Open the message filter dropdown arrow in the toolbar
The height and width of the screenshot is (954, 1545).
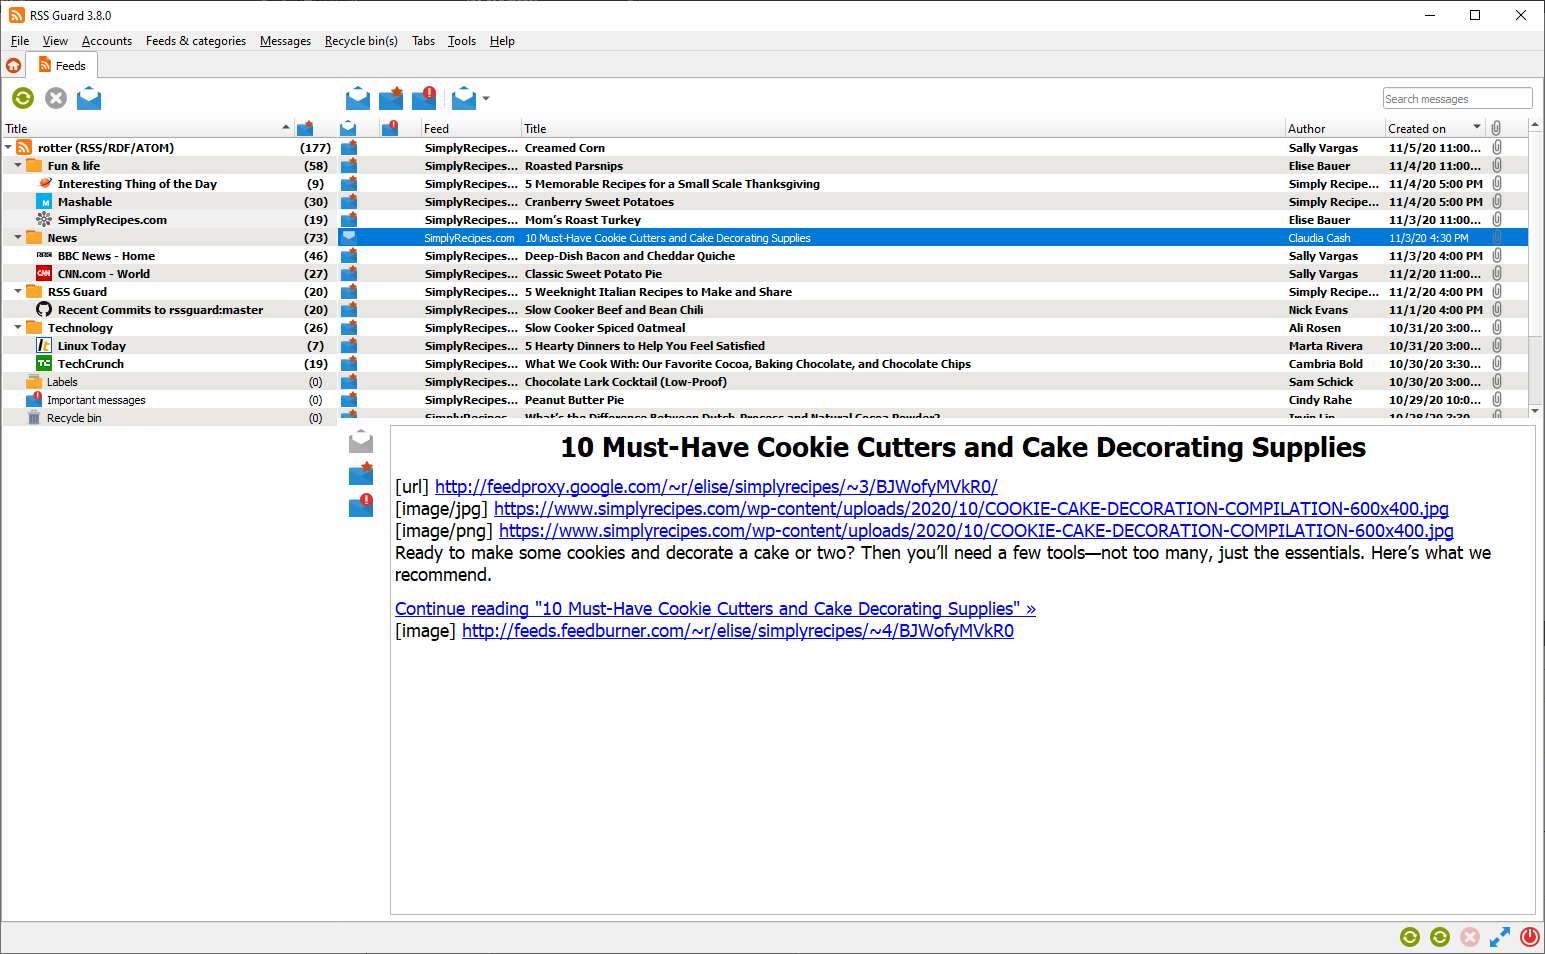pyautogui.click(x=486, y=99)
